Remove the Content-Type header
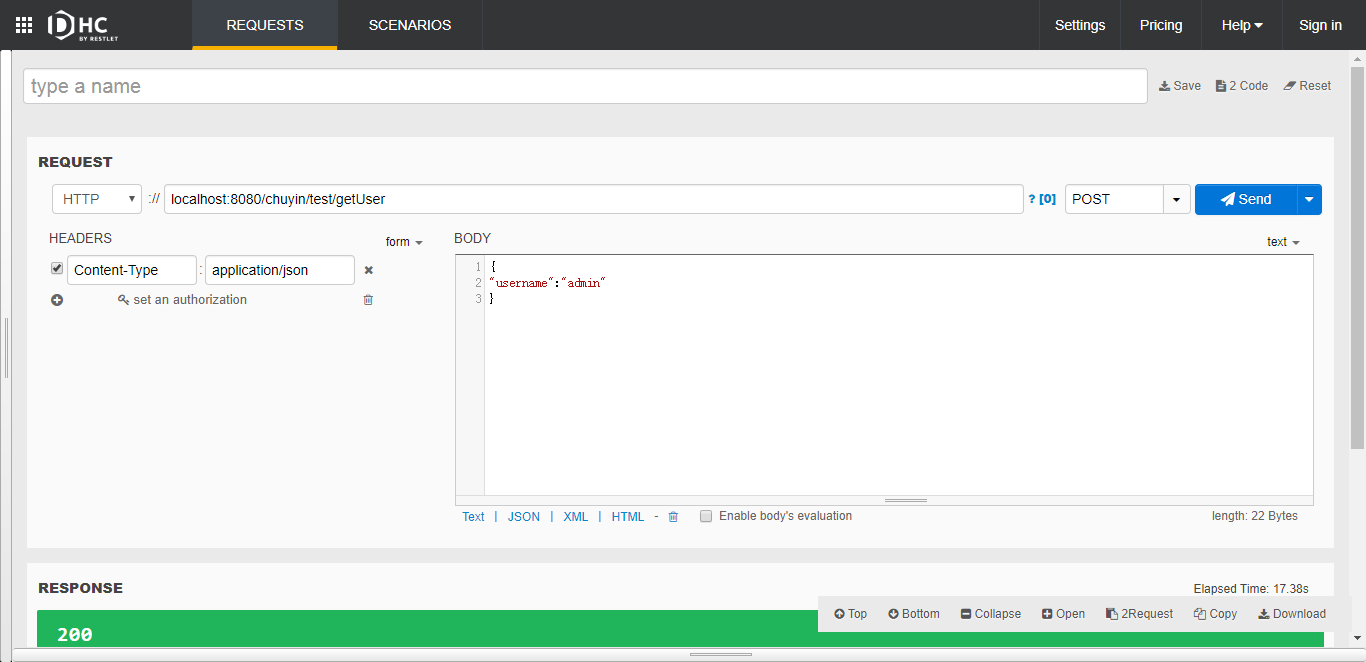This screenshot has height=662, width=1366. tap(368, 270)
